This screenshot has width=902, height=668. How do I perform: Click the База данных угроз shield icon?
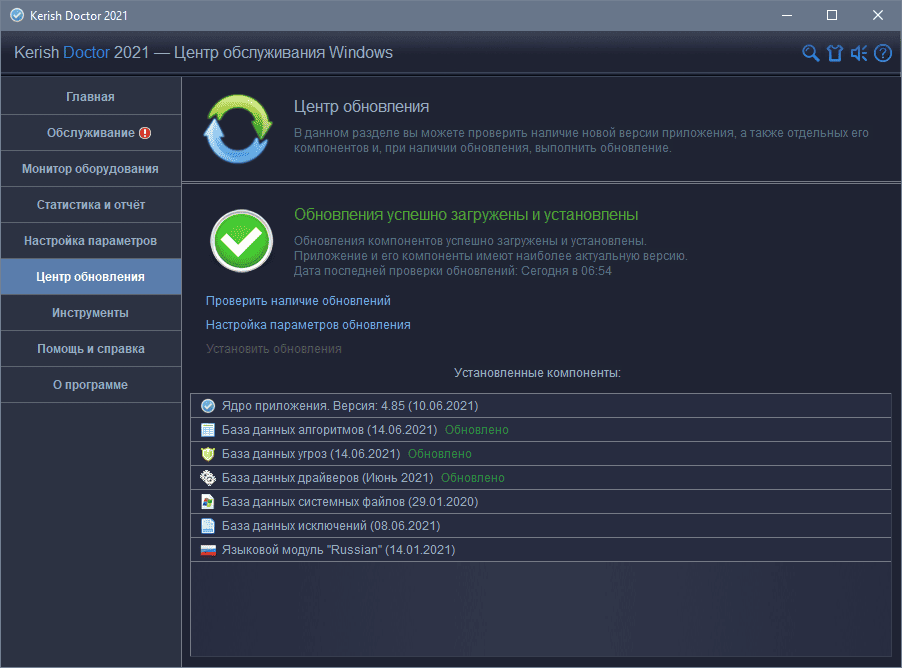coord(208,454)
